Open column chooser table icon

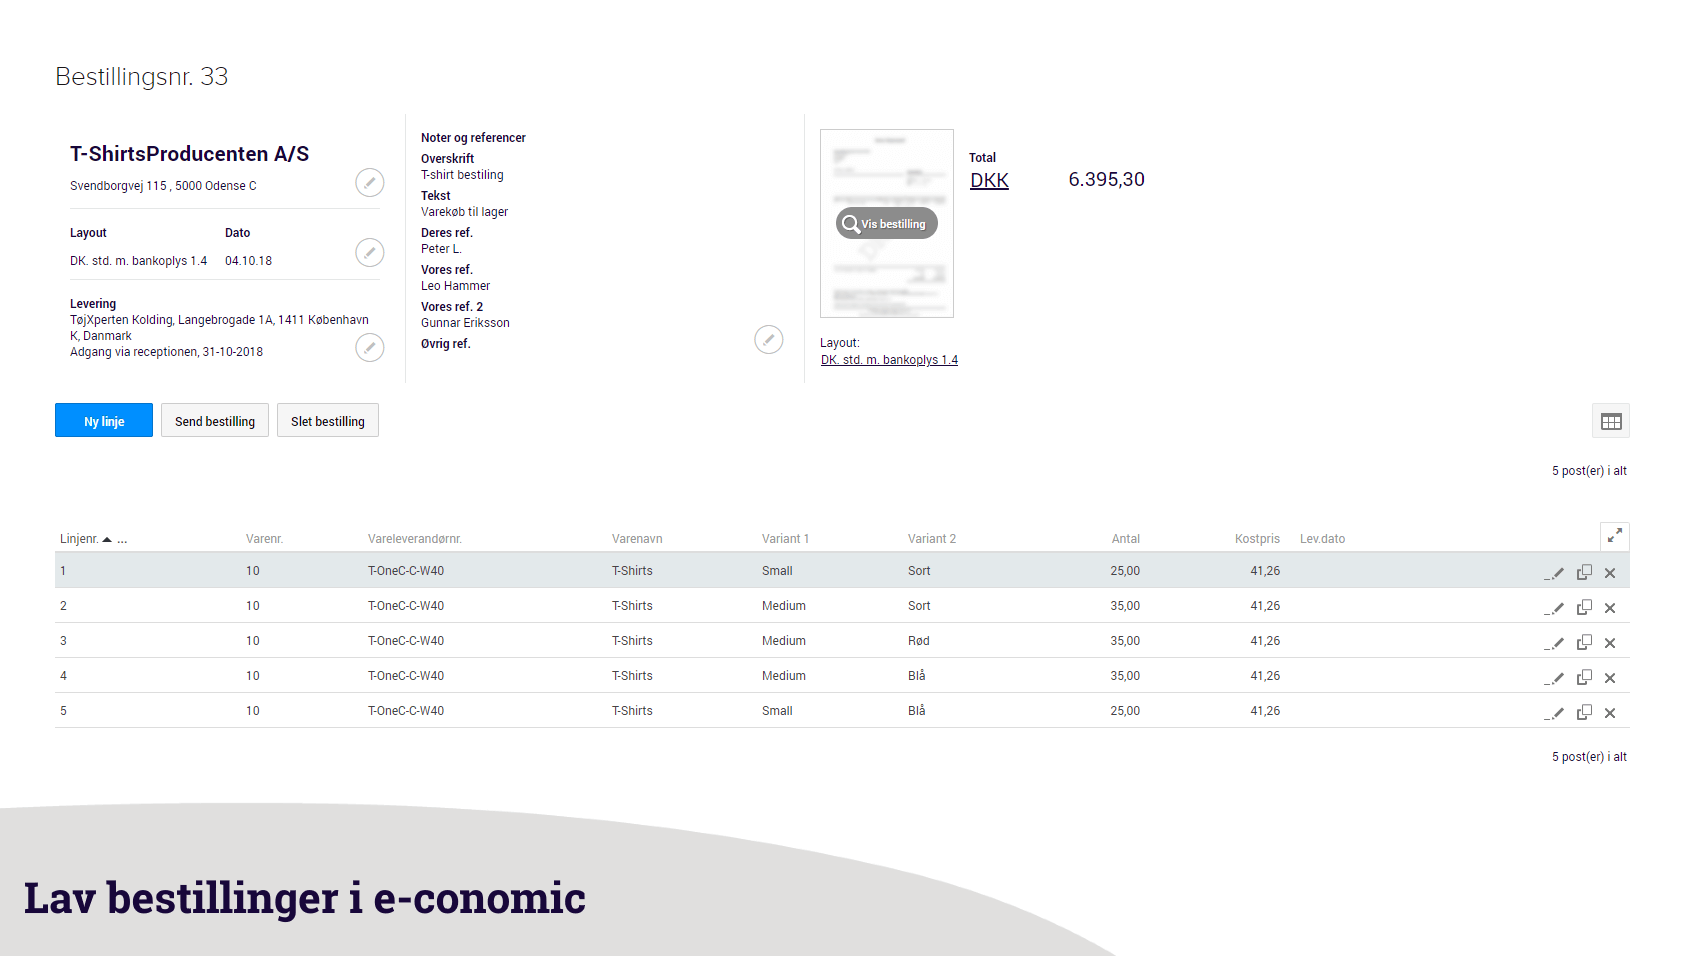(x=1611, y=421)
